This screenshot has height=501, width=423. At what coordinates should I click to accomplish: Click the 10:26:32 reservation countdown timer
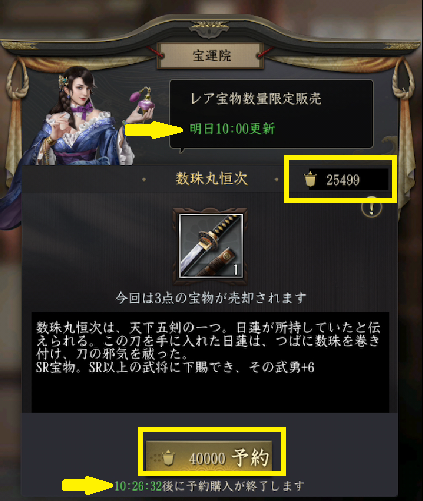click(x=138, y=486)
